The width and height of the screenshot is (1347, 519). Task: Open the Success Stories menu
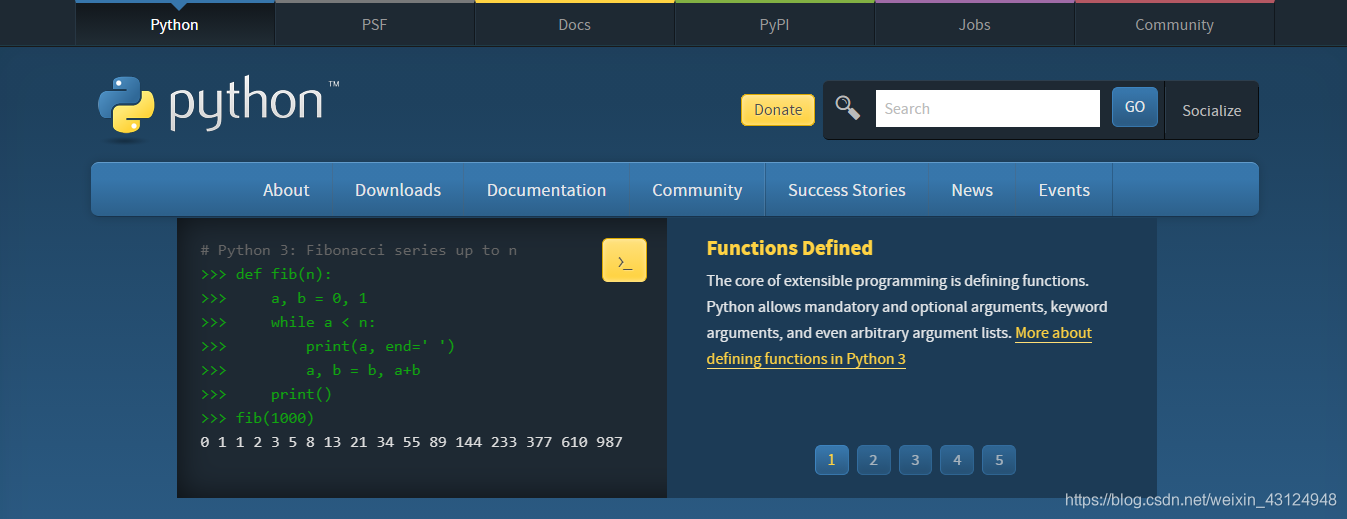[x=847, y=190]
